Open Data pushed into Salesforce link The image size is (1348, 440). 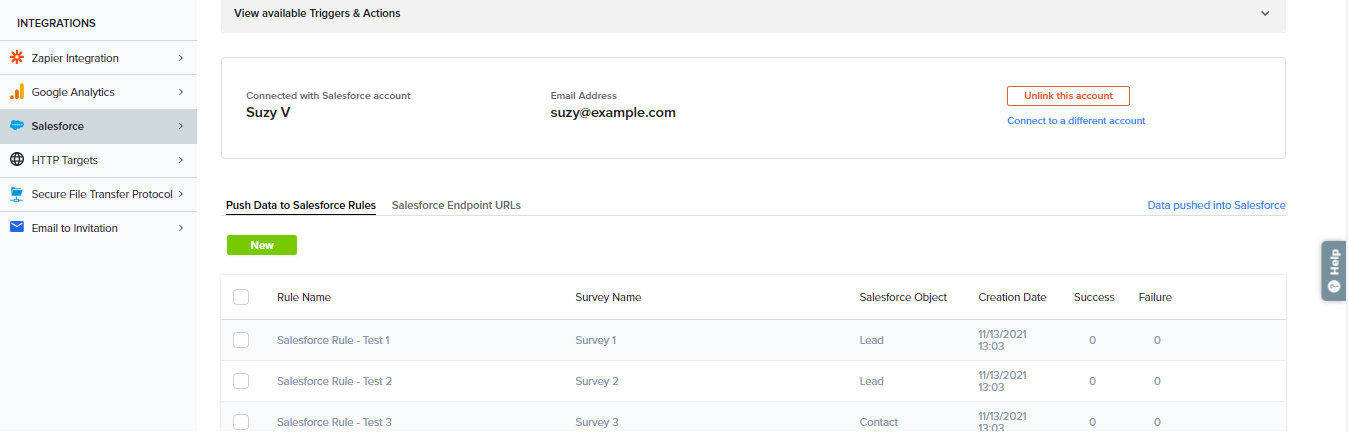click(1216, 205)
